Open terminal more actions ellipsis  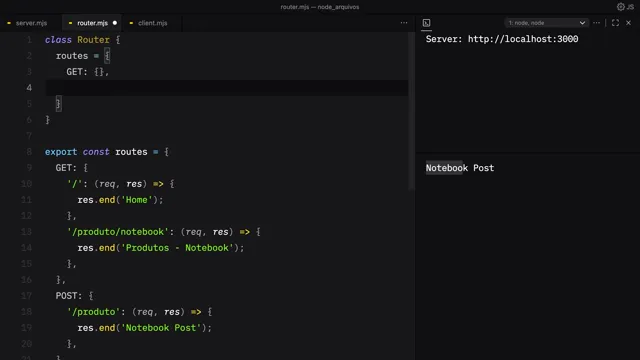pyautogui.click(x=596, y=23)
